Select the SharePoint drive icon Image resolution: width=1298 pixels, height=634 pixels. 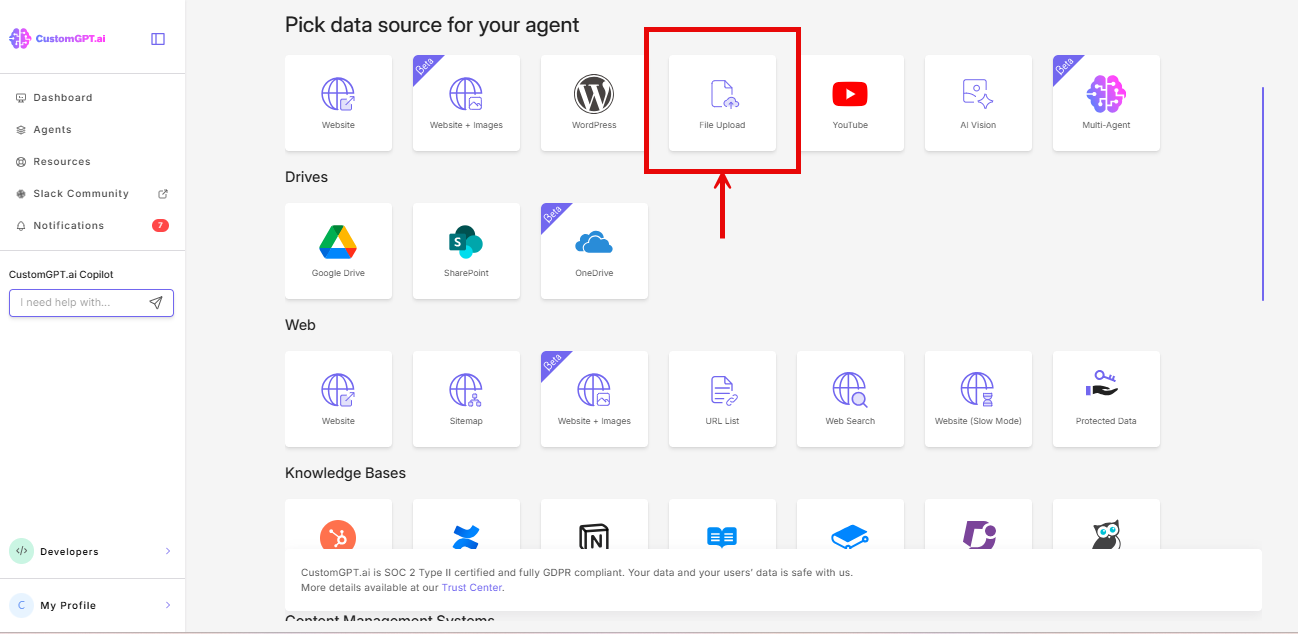click(x=466, y=250)
